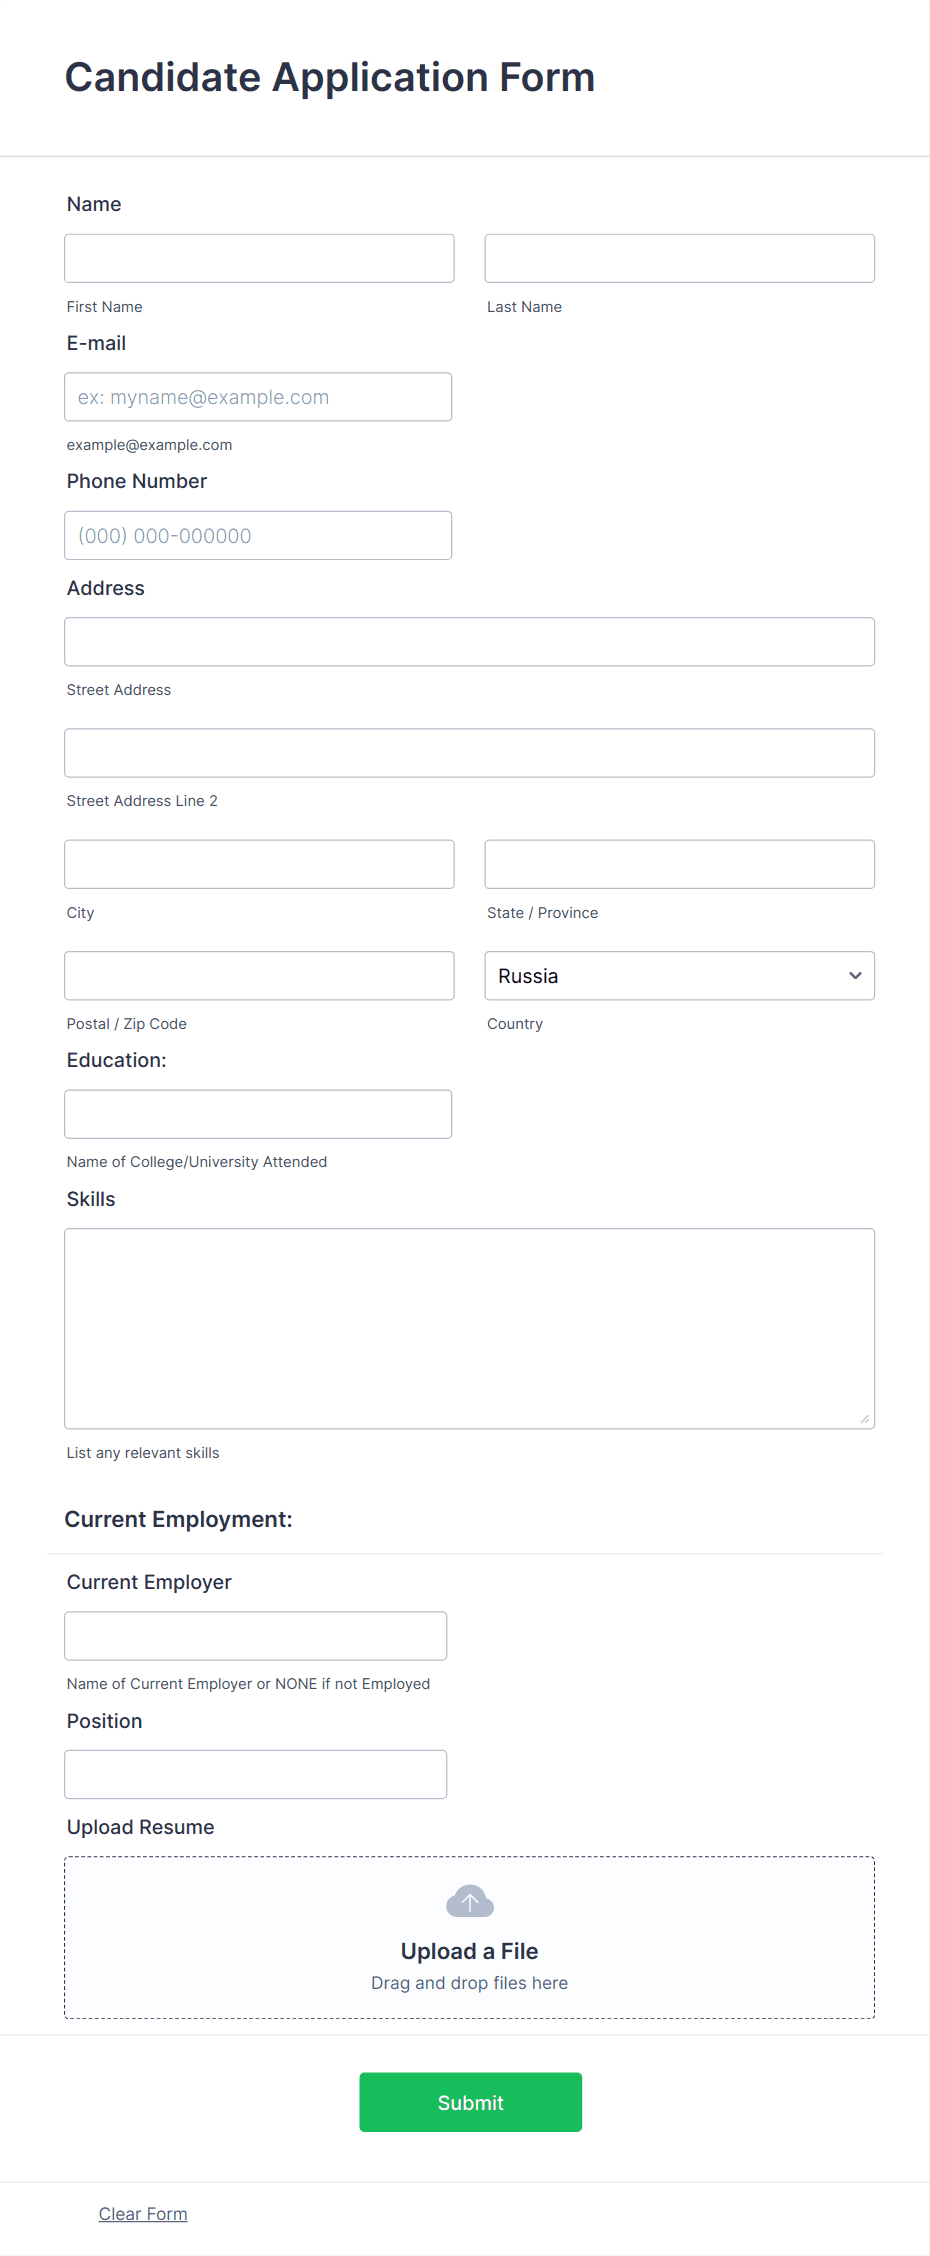The height and width of the screenshot is (2256, 930).
Task: Click inside the Last Name field
Action: coord(679,257)
